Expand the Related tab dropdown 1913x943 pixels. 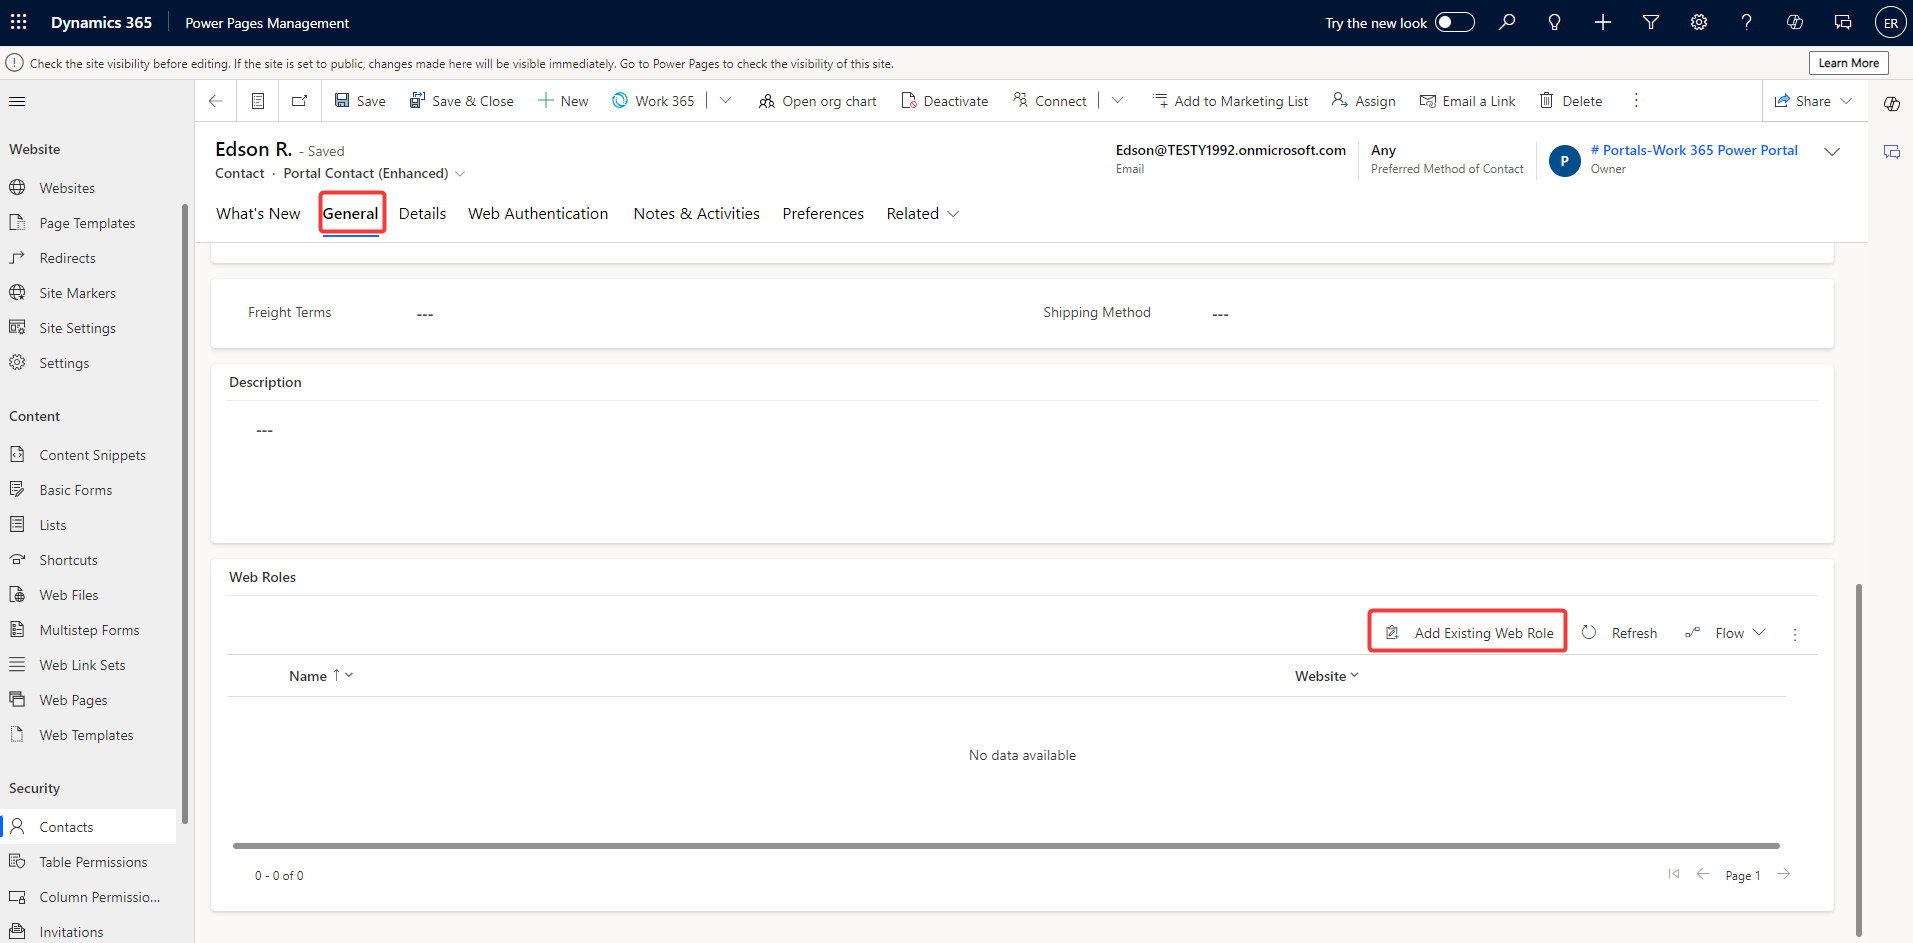[x=923, y=214]
